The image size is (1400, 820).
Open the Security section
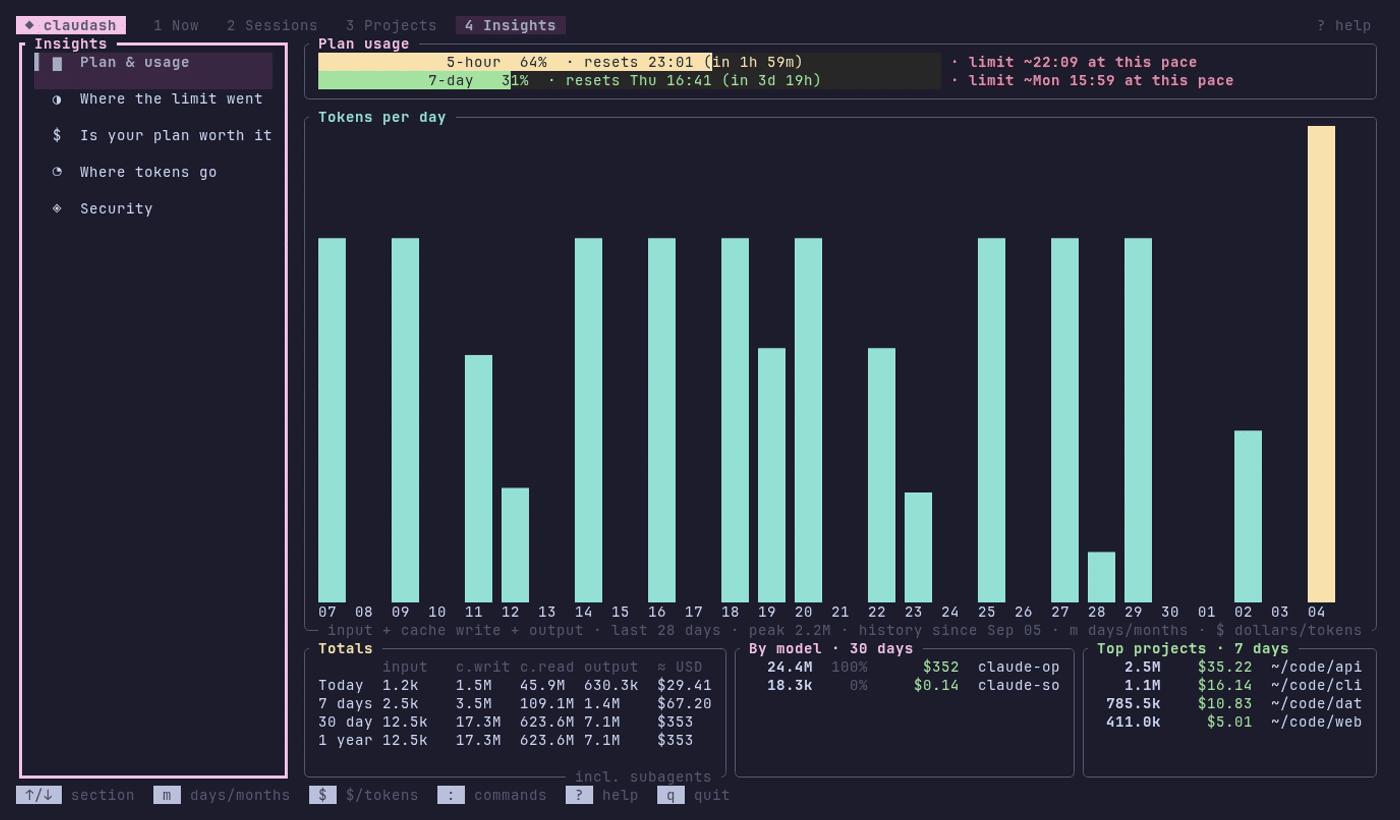[153, 209]
